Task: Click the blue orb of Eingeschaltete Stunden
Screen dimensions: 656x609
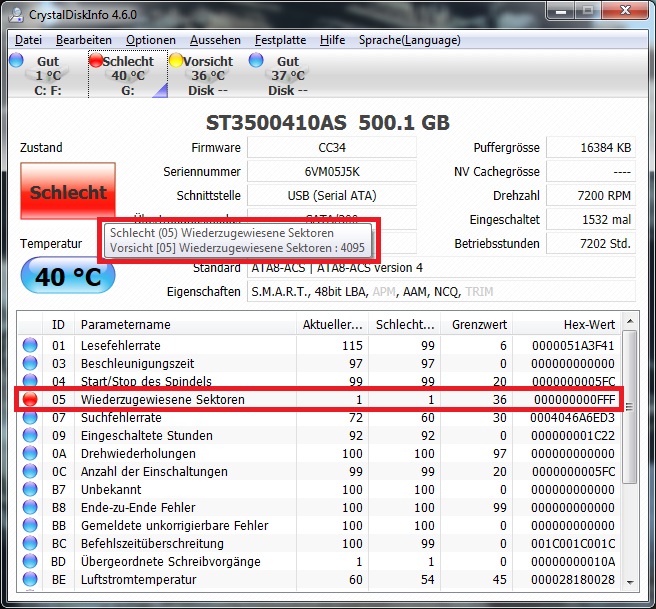Action: 30,435
